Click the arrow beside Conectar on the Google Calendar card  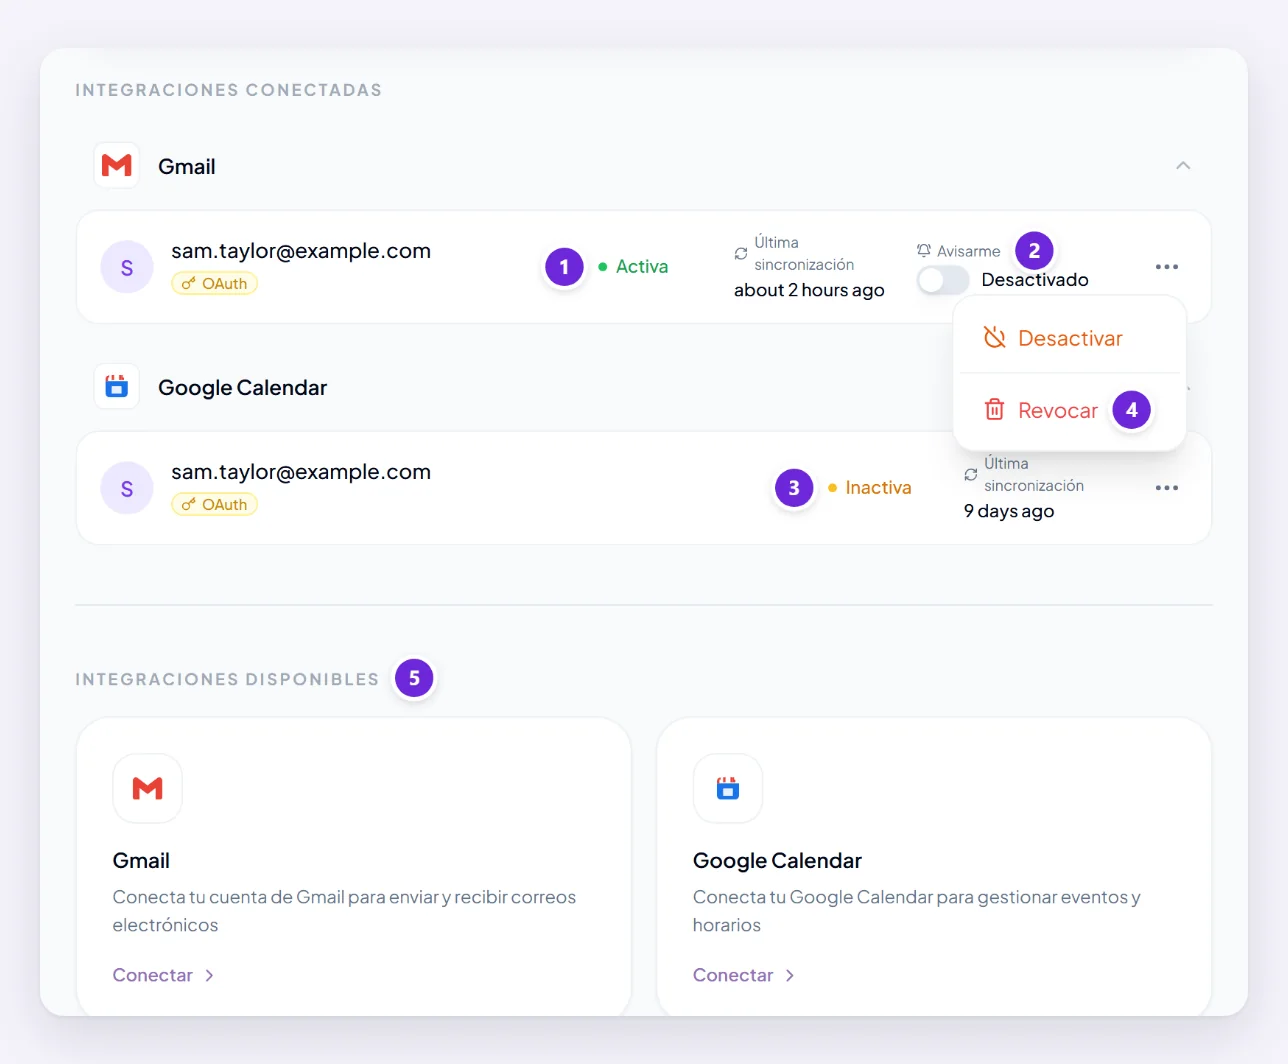tap(789, 975)
